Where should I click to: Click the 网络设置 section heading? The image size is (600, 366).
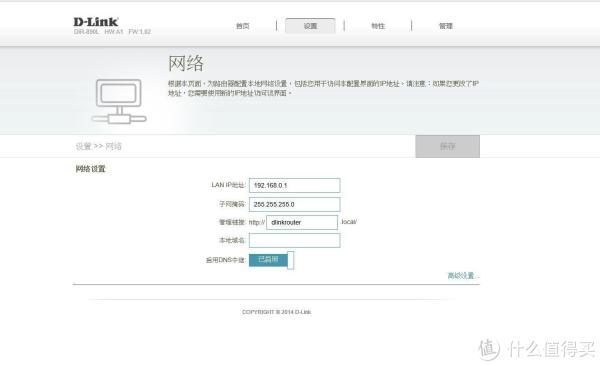coord(90,169)
